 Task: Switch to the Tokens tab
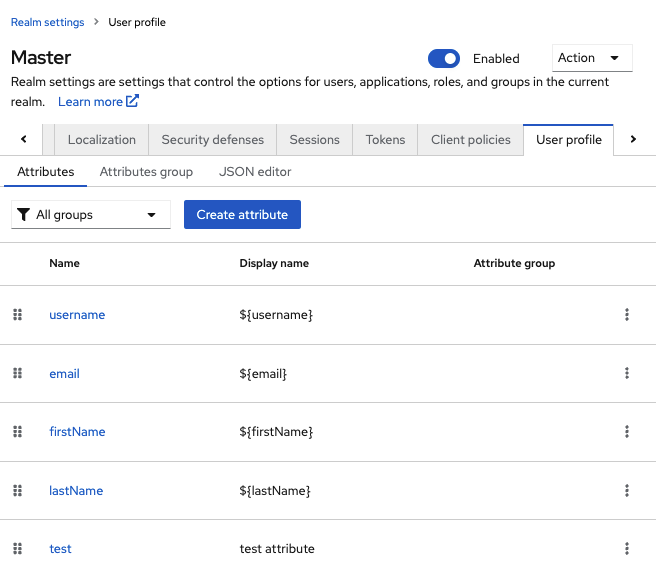[385, 140]
